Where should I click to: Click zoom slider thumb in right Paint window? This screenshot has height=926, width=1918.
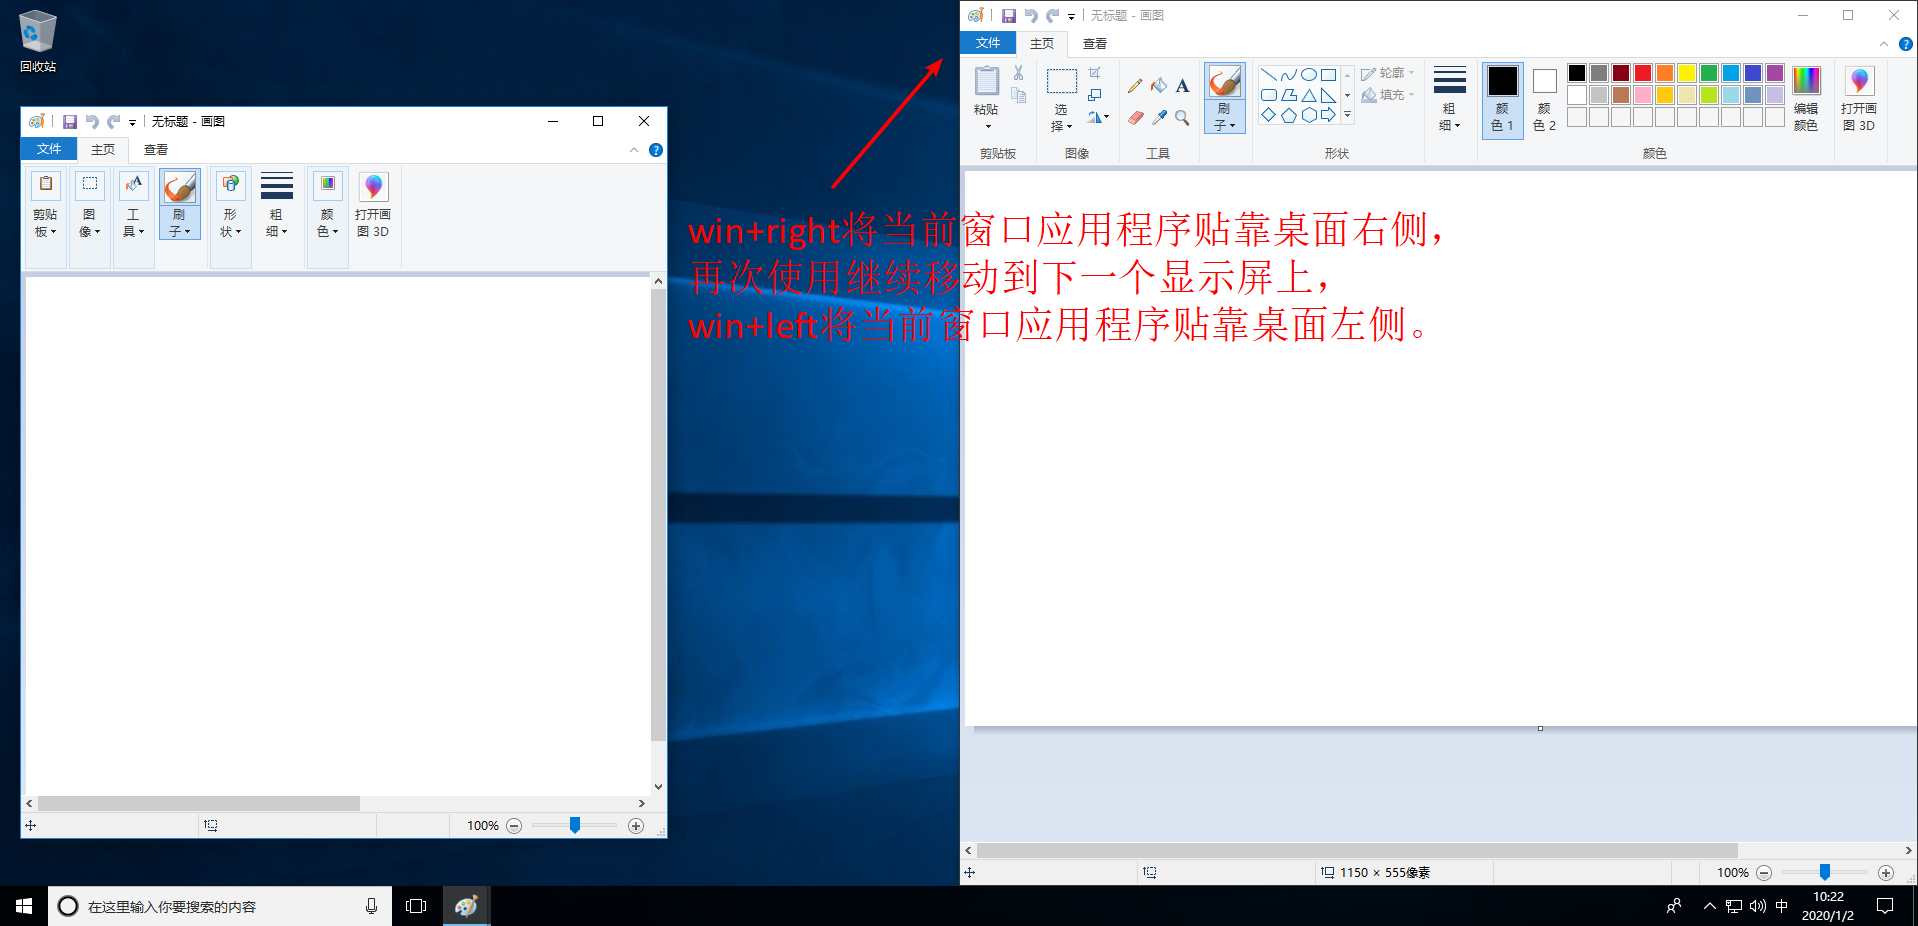click(1825, 872)
